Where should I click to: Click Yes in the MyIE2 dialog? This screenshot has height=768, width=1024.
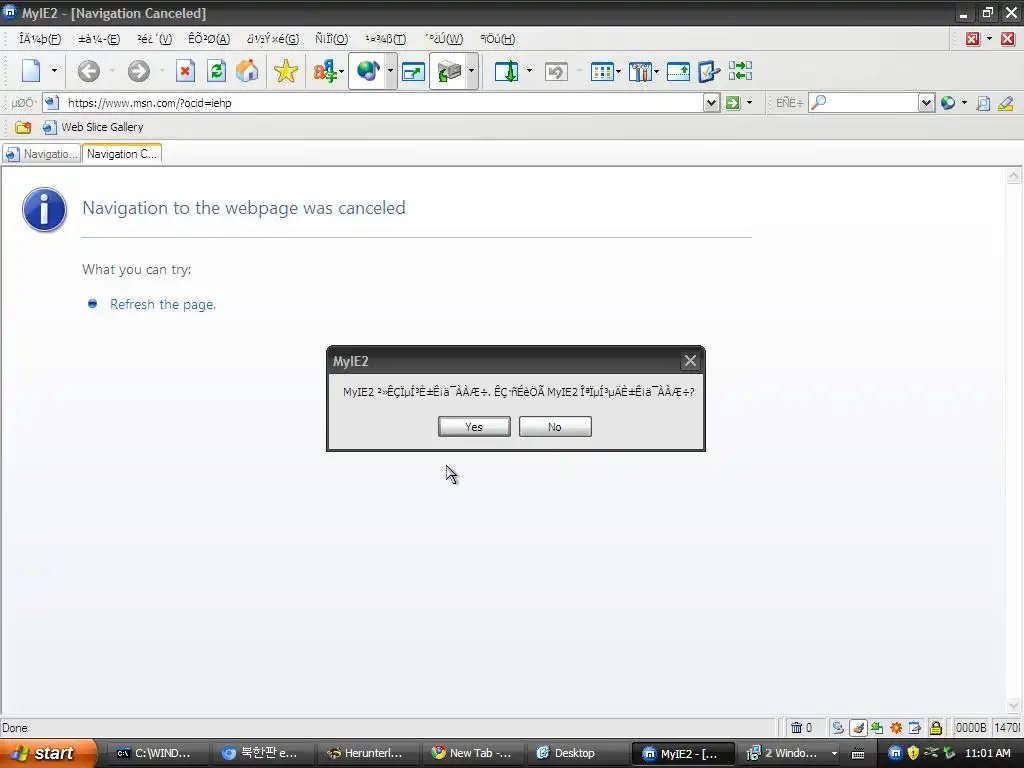pos(474,426)
